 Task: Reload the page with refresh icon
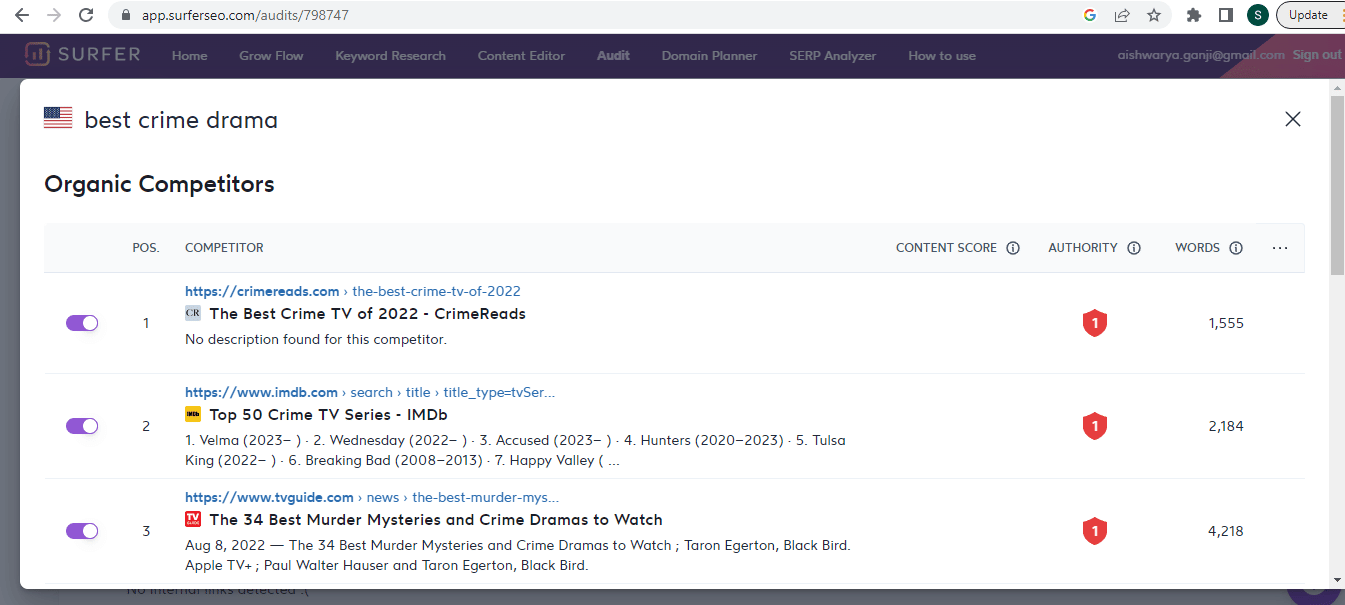(x=86, y=15)
